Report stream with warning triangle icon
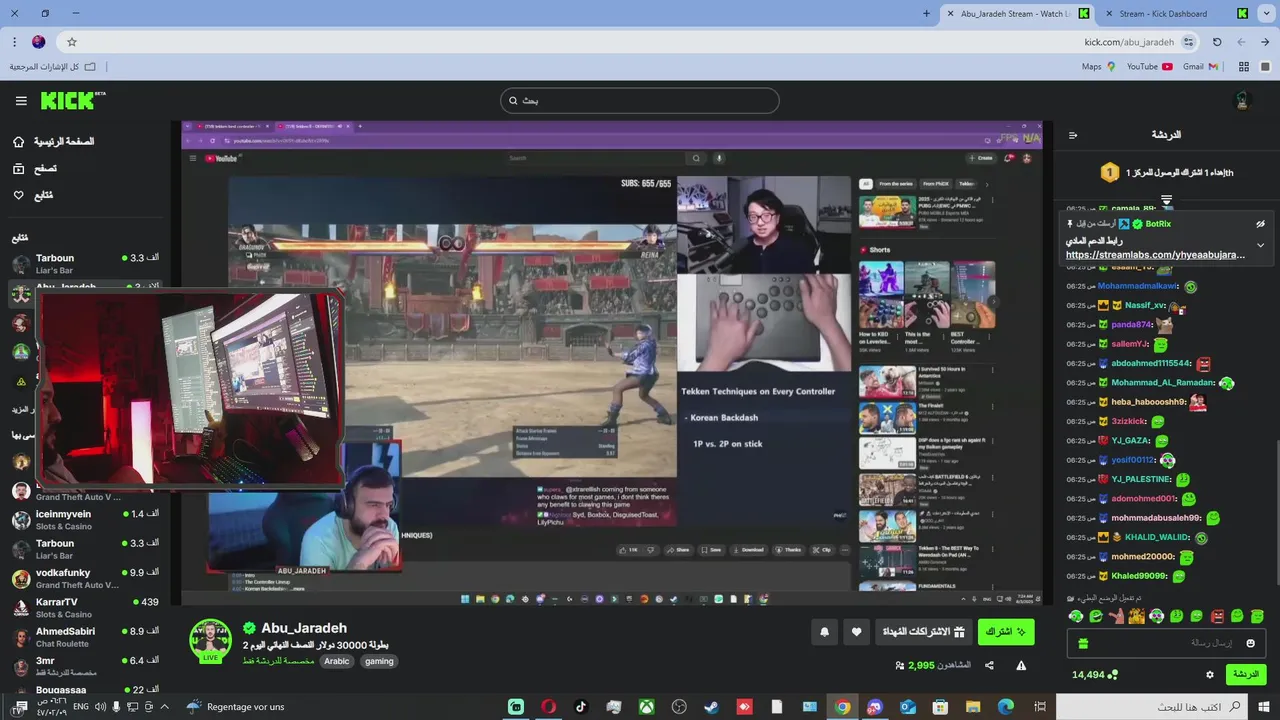The width and height of the screenshot is (1280, 720). (x=1021, y=665)
